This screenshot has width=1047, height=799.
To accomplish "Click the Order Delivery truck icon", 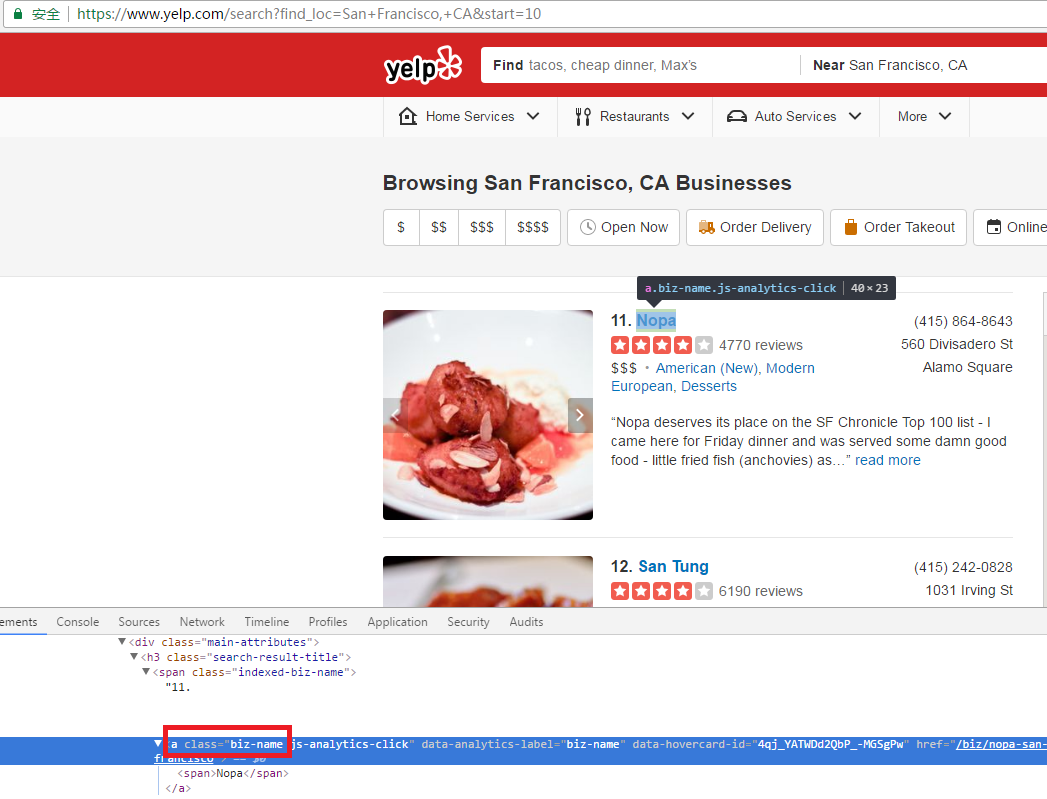I will 706,227.
